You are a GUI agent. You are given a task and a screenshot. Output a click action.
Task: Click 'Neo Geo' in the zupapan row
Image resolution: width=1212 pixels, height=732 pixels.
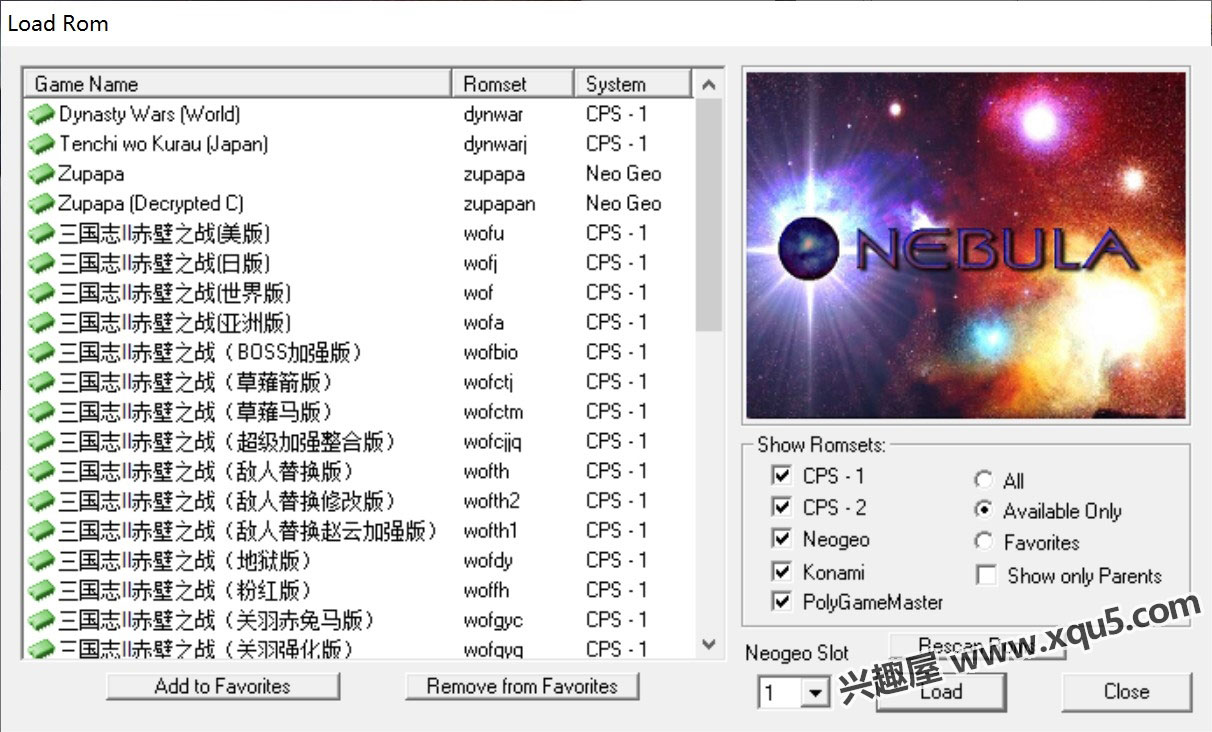click(x=624, y=204)
